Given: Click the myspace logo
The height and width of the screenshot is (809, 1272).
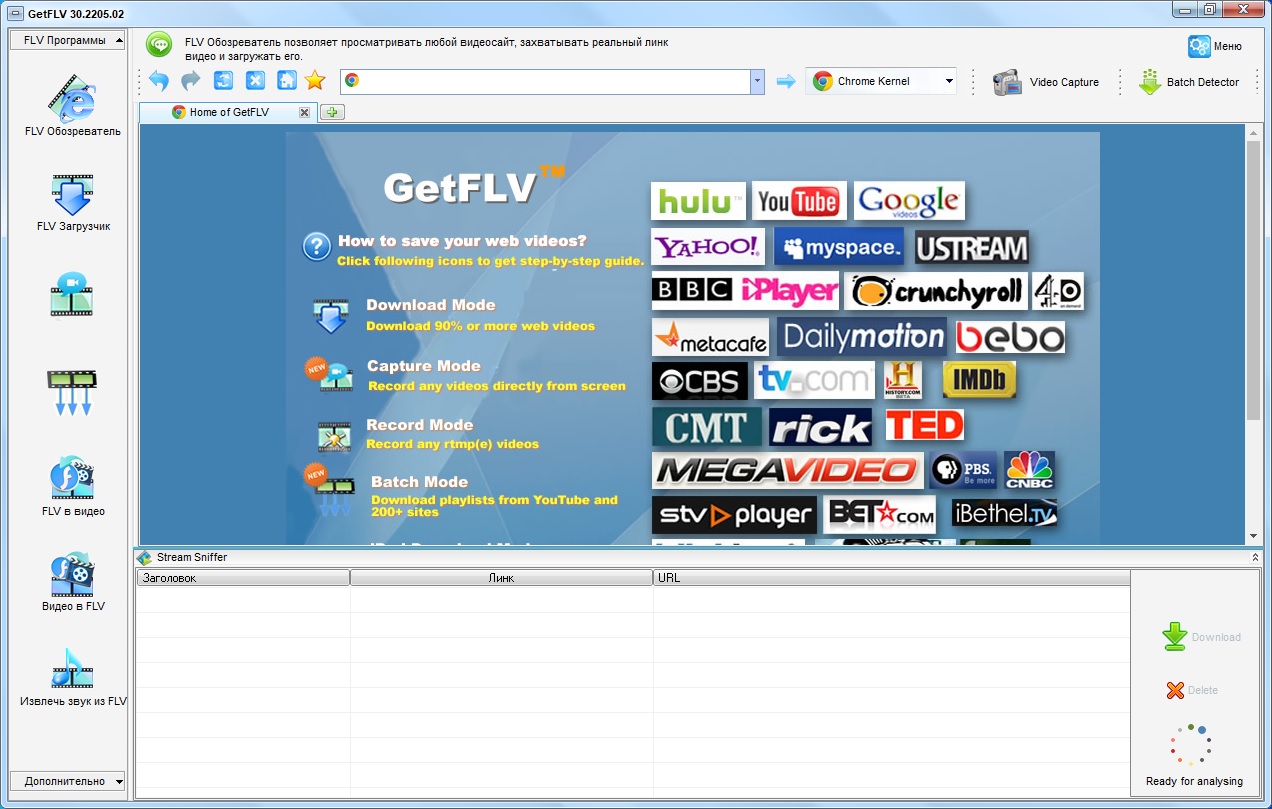Looking at the screenshot, I should (x=838, y=247).
